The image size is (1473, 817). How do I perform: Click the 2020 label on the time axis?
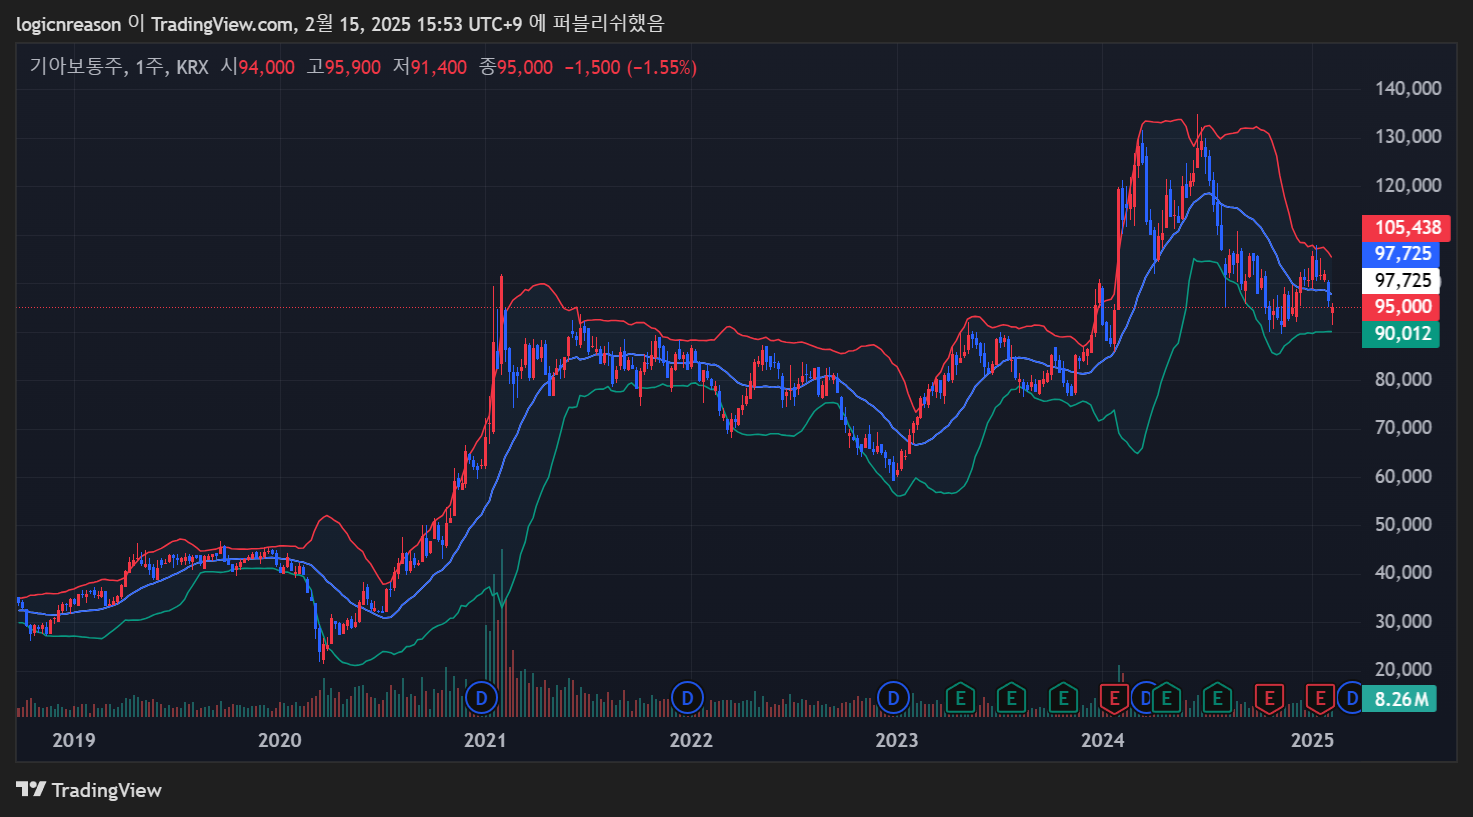[279, 740]
